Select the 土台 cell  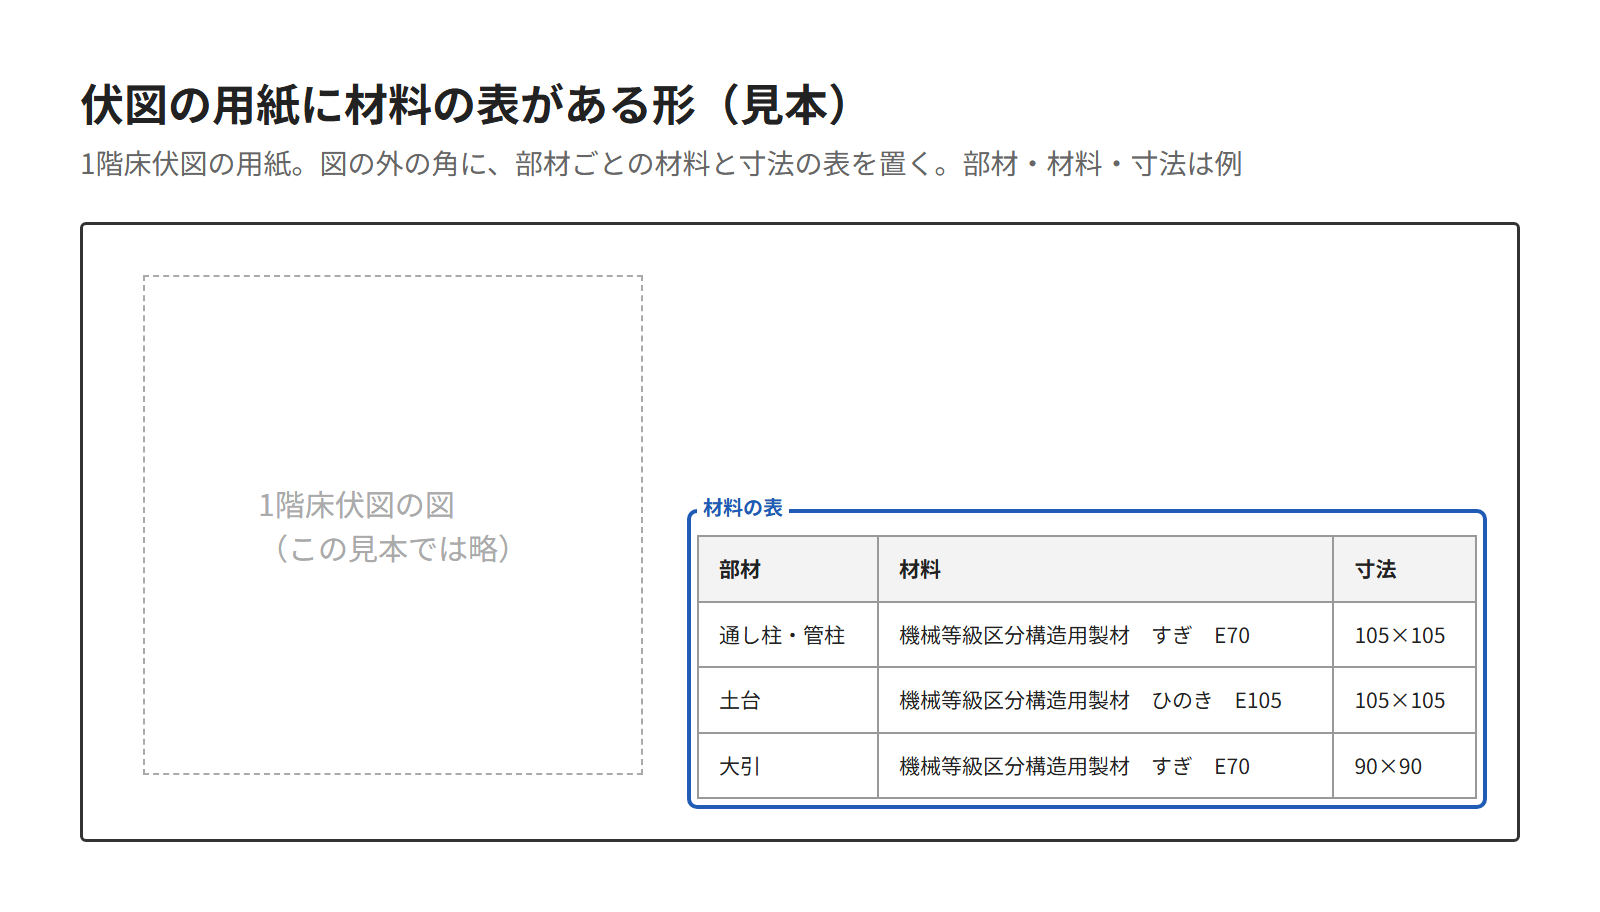point(788,700)
